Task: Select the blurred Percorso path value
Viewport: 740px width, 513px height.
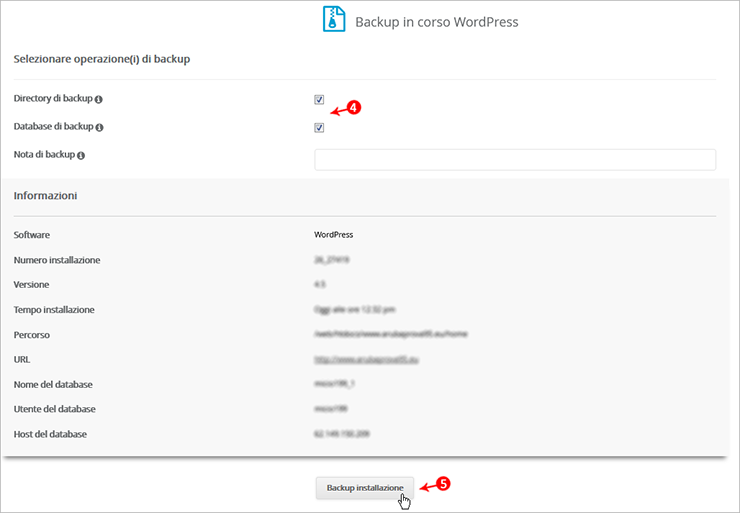Action: tap(391, 334)
